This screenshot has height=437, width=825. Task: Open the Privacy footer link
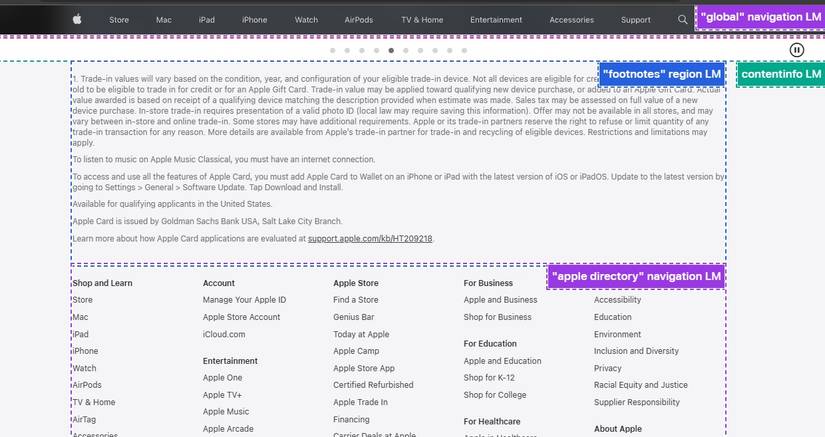pos(608,368)
